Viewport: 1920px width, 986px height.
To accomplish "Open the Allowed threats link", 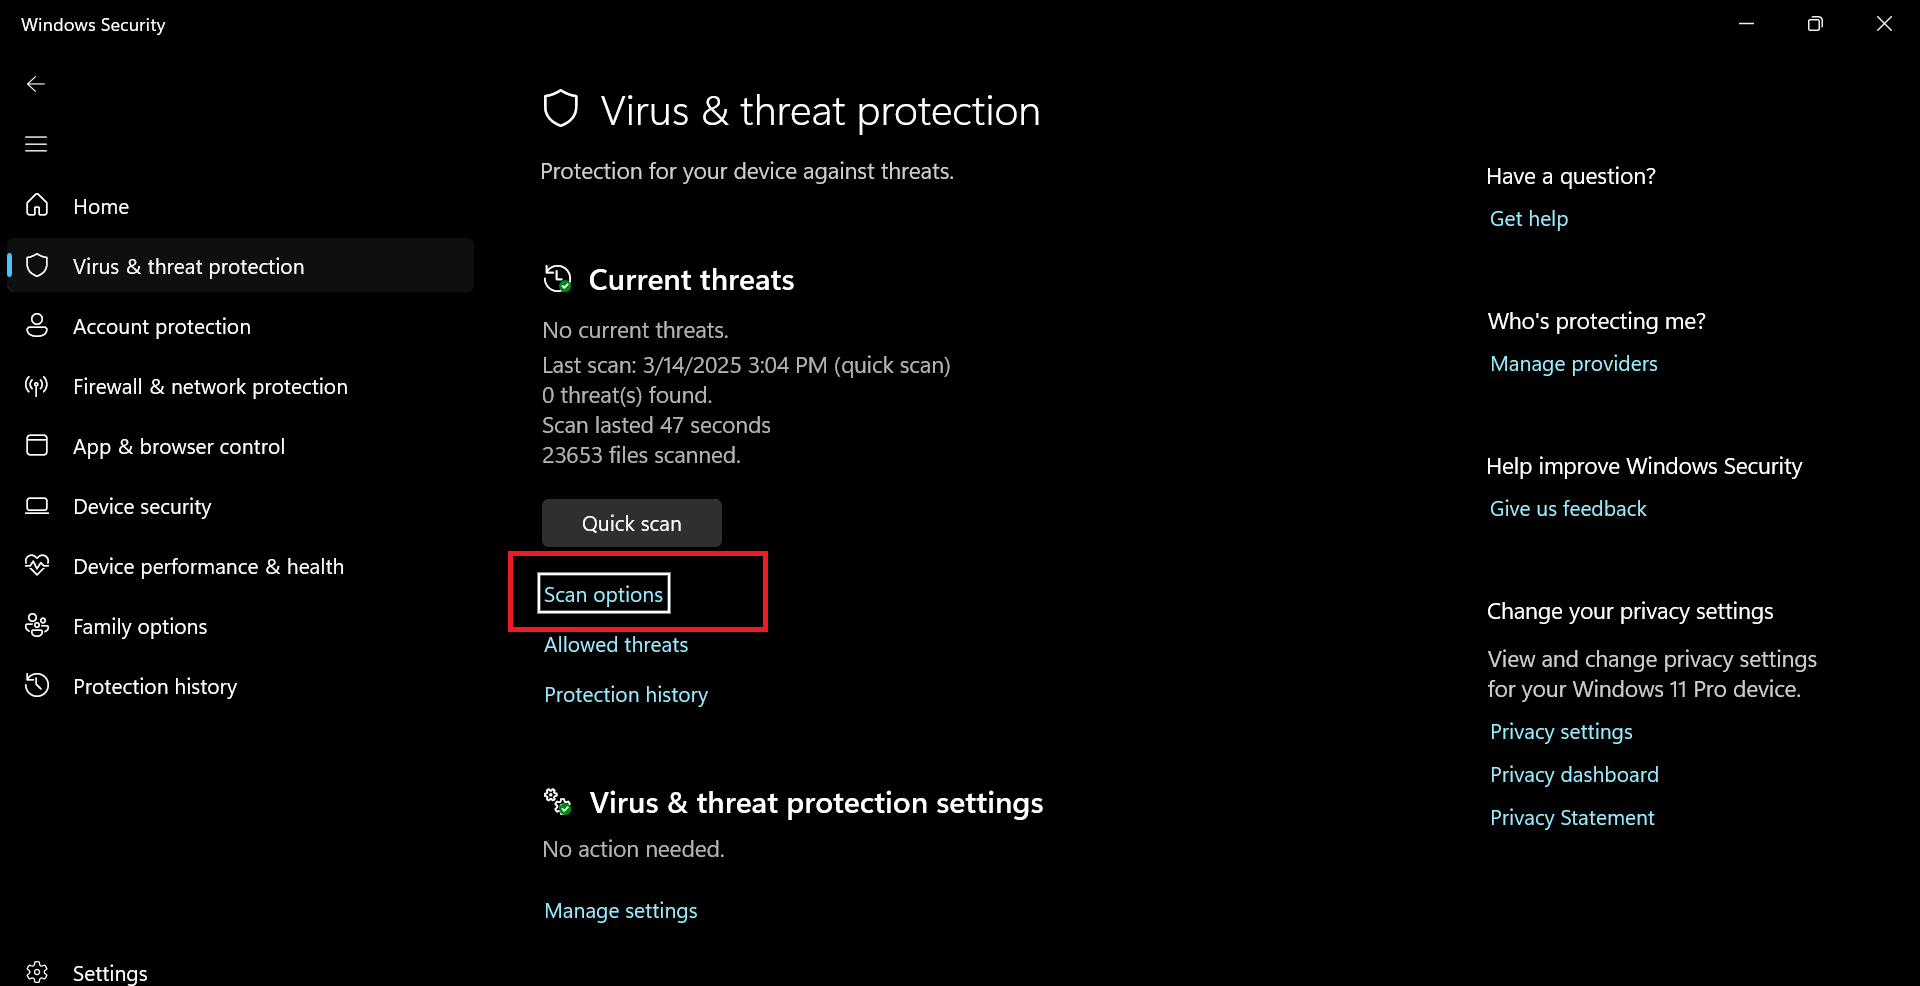I will pos(616,645).
